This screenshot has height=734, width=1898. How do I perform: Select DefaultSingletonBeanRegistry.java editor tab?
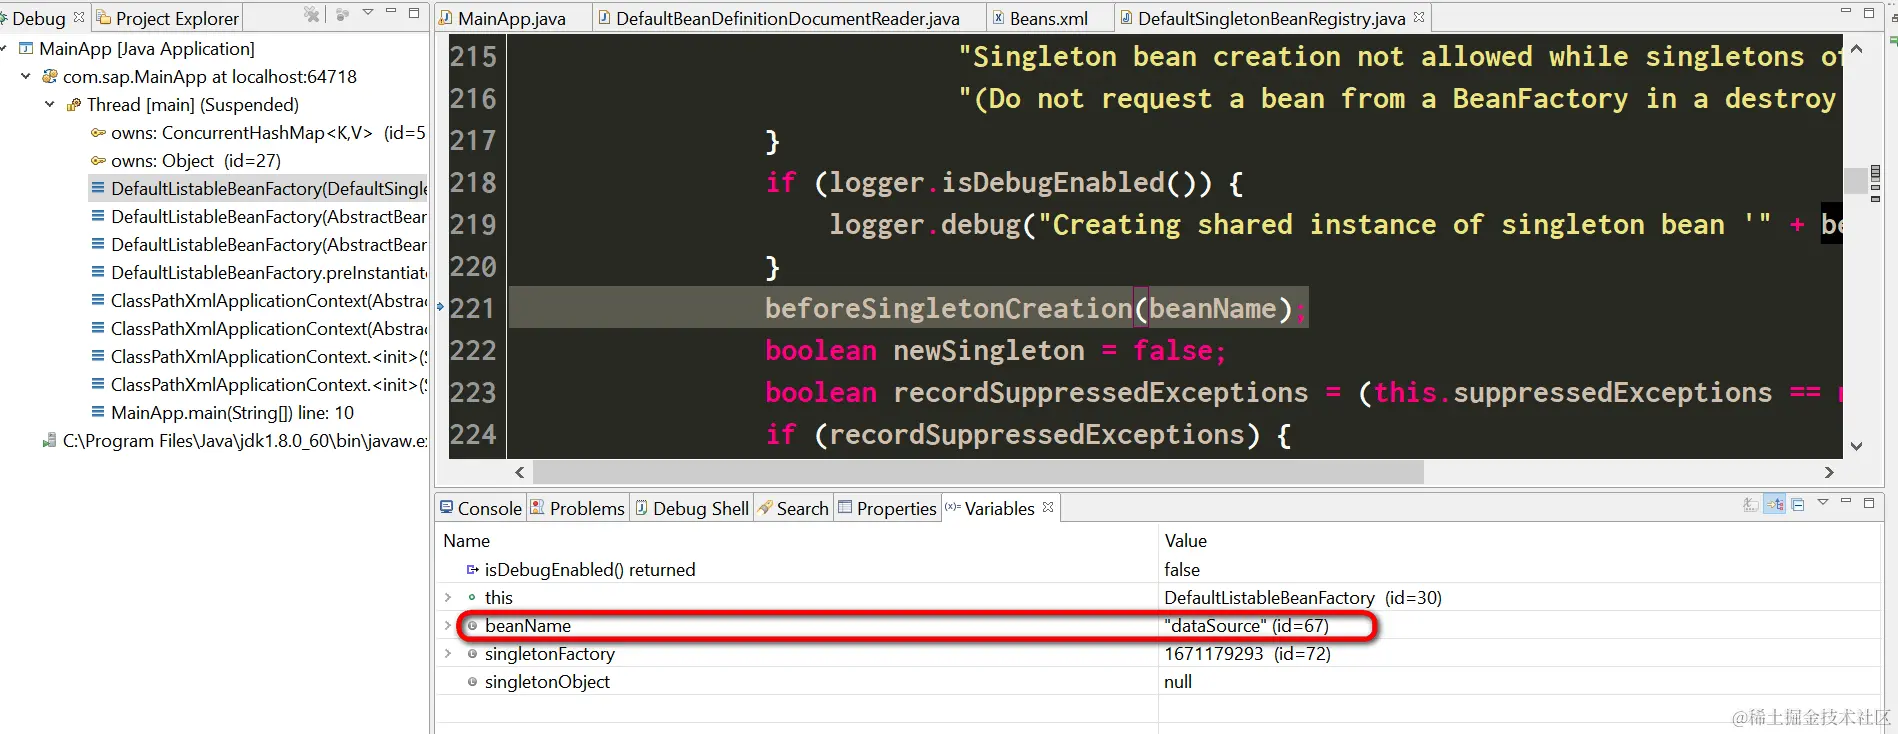1271,18
